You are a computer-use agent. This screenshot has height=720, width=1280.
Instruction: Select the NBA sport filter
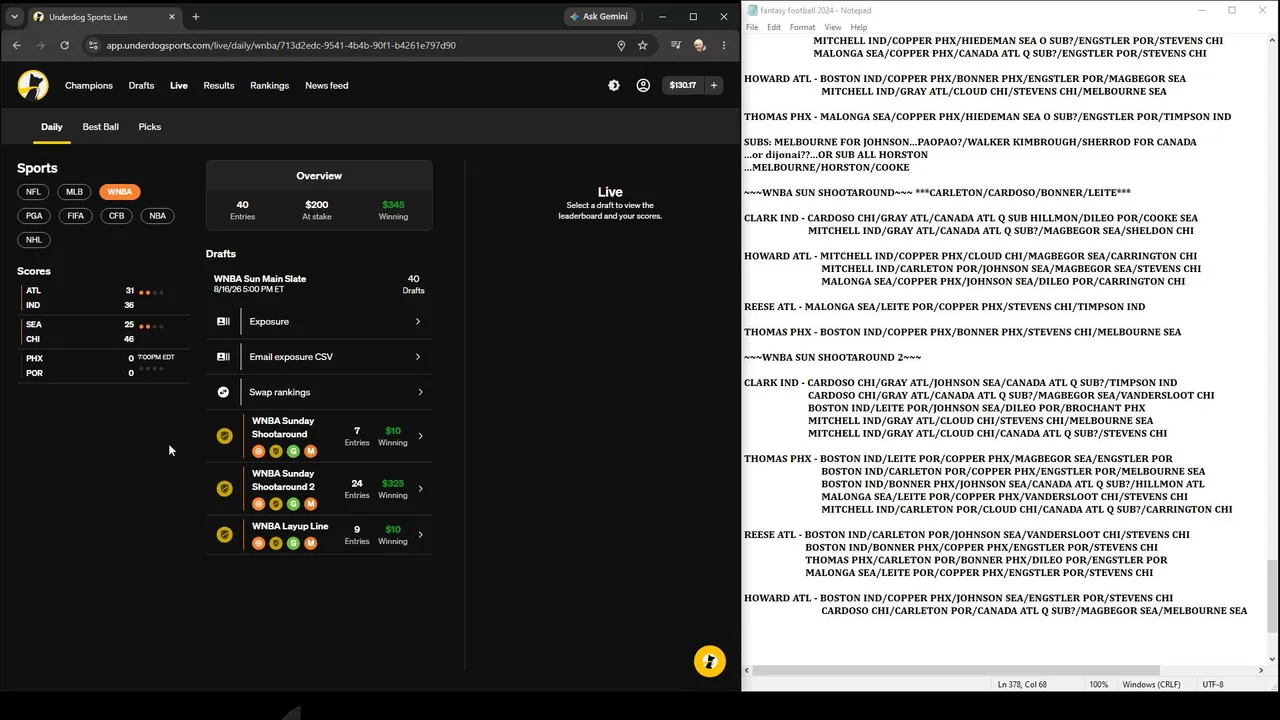tap(158, 216)
